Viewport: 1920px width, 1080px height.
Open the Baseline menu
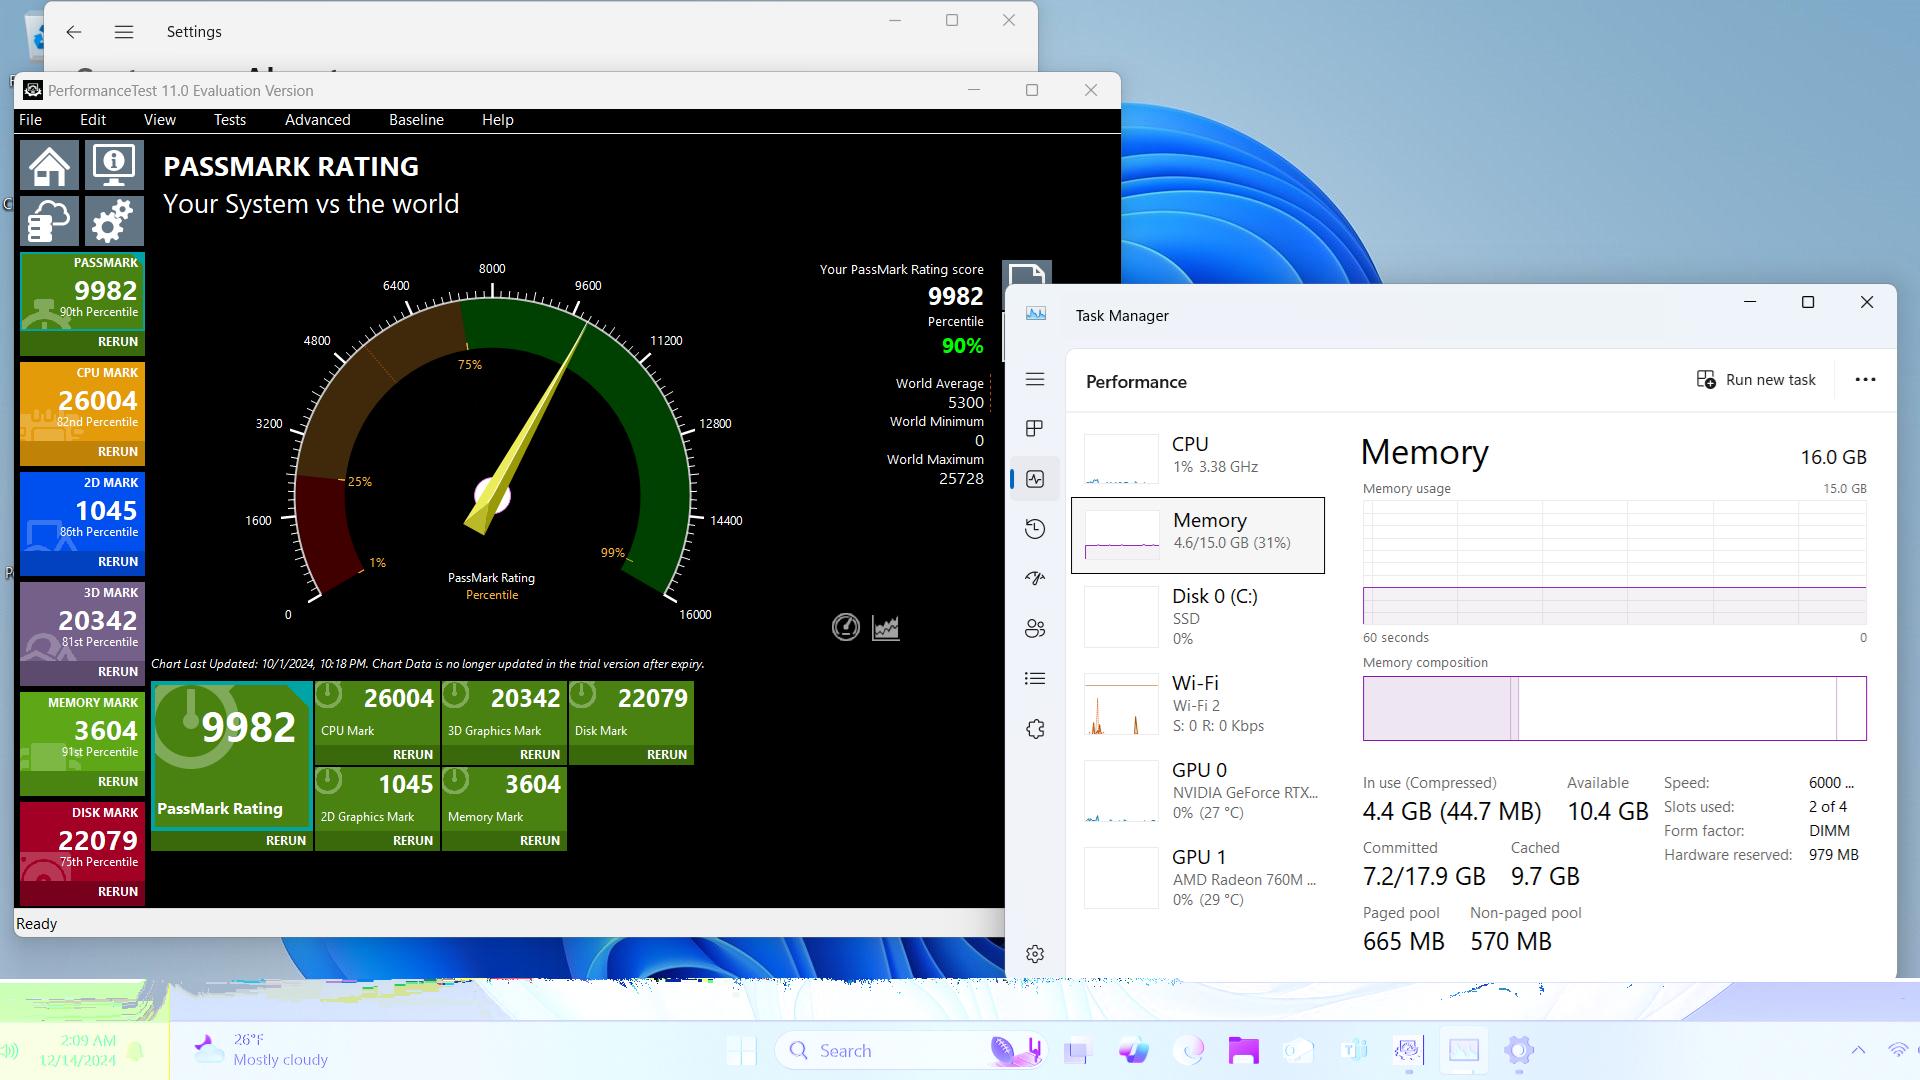coord(416,120)
